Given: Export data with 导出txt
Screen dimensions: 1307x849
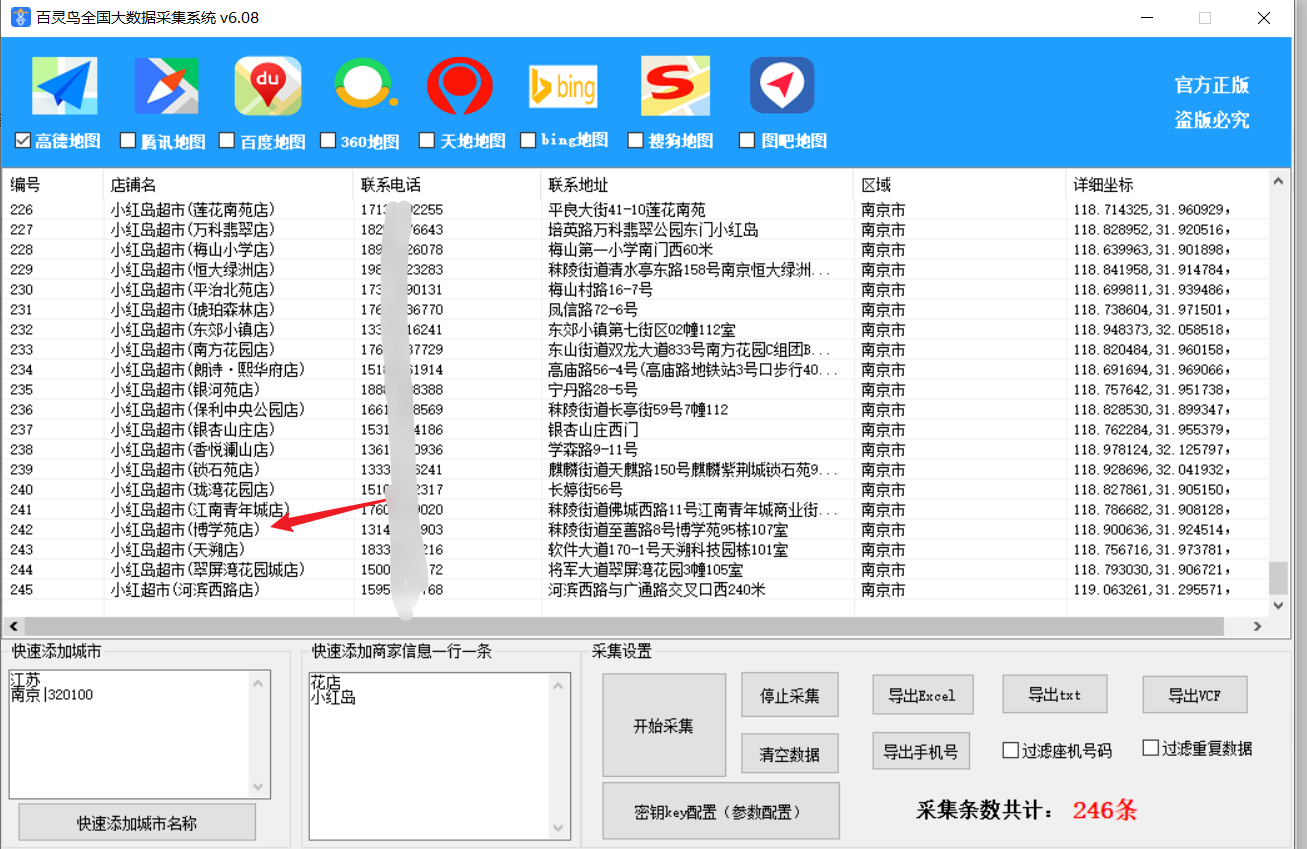Looking at the screenshot, I should [x=1054, y=694].
